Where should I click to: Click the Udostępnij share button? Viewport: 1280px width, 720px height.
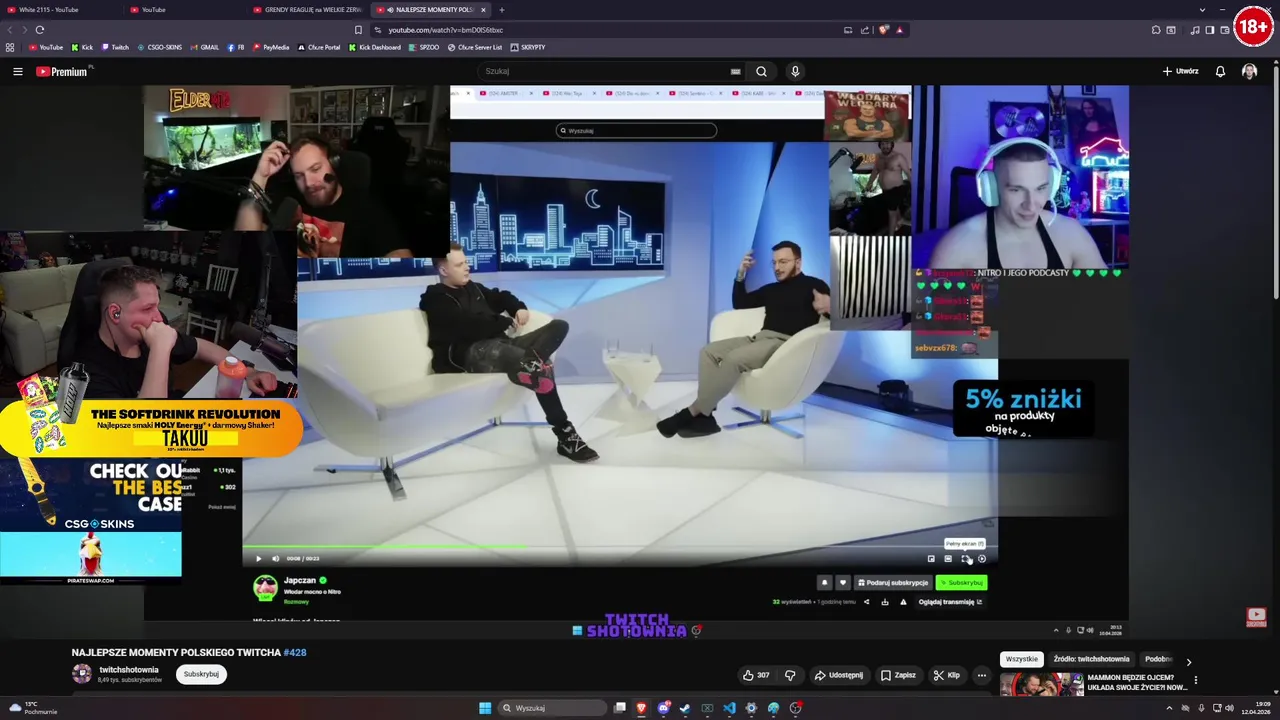coord(838,675)
